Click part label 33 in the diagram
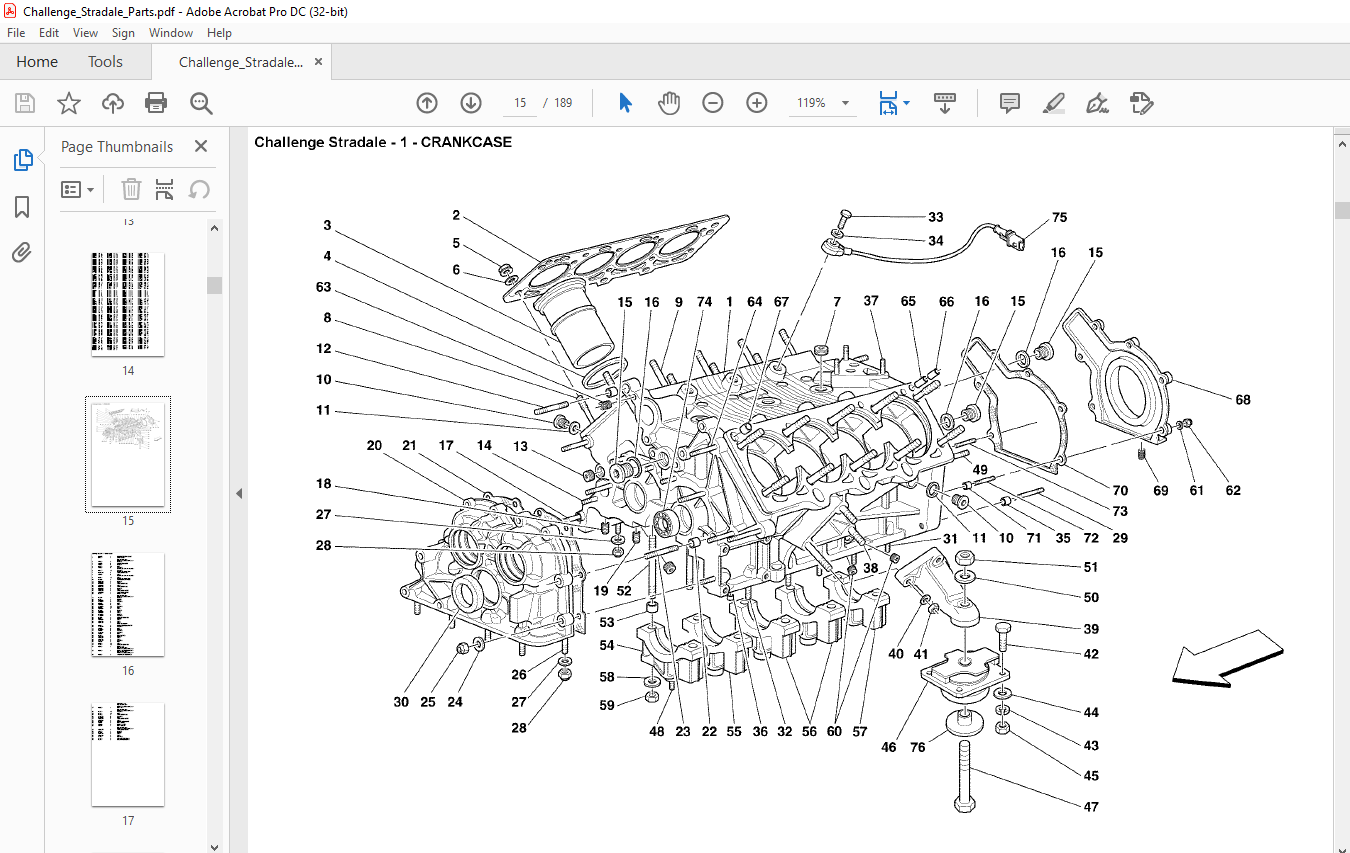Screen dimensions: 1350x853 click(x=935, y=217)
